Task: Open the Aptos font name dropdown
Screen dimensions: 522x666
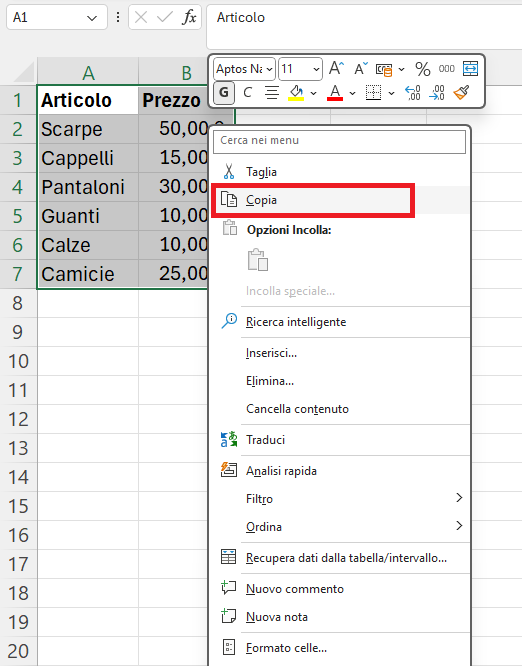Action: (244, 69)
